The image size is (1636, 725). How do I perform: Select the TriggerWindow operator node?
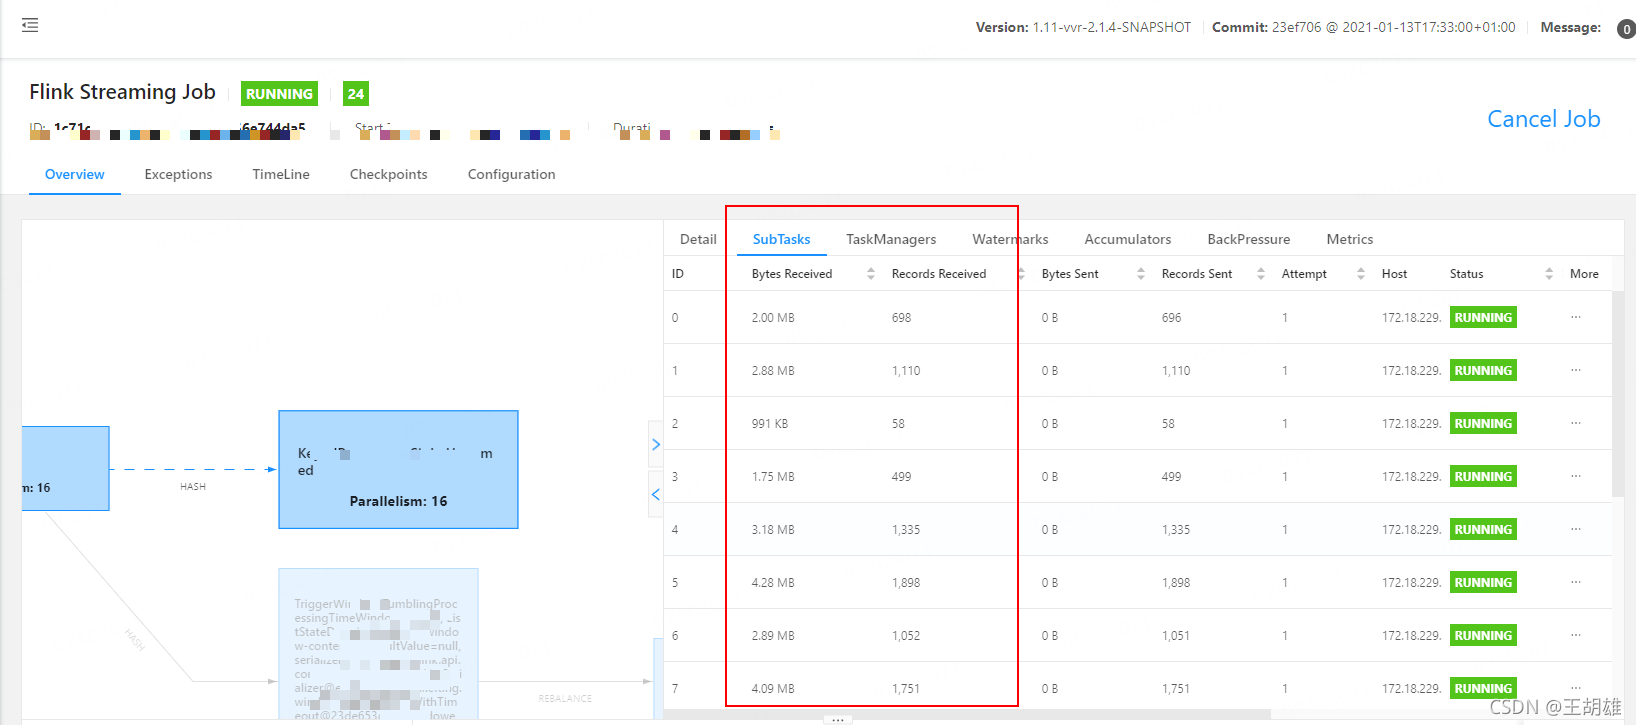pos(378,643)
